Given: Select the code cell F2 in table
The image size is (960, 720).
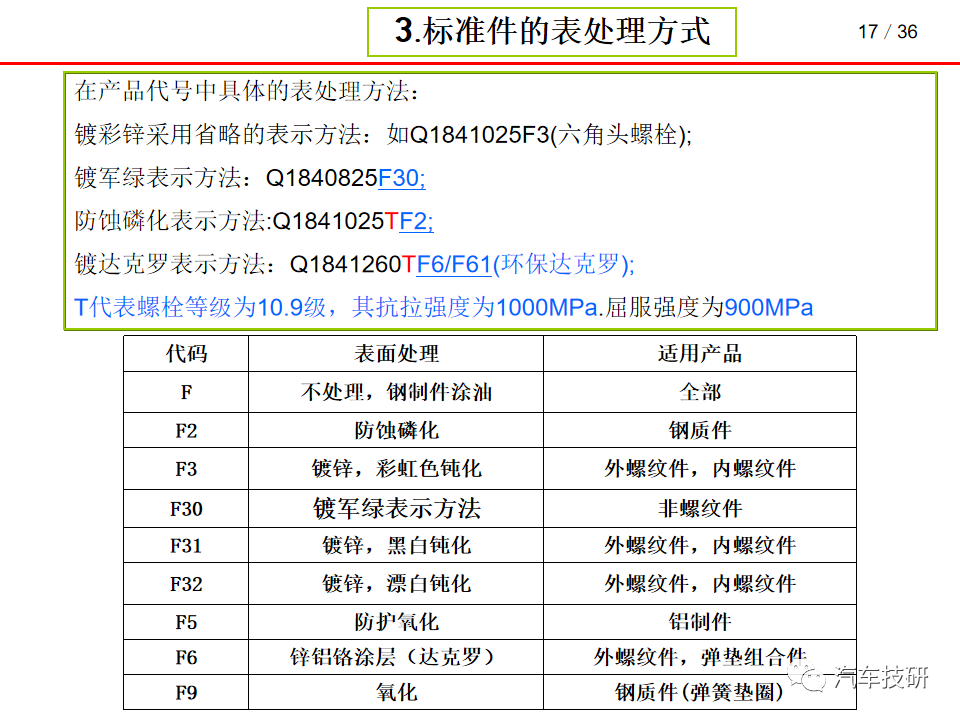Looking at the screenshot, I should (186, 430).
